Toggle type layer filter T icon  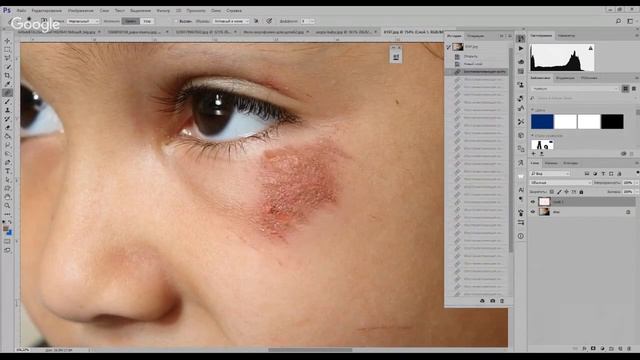603,173
